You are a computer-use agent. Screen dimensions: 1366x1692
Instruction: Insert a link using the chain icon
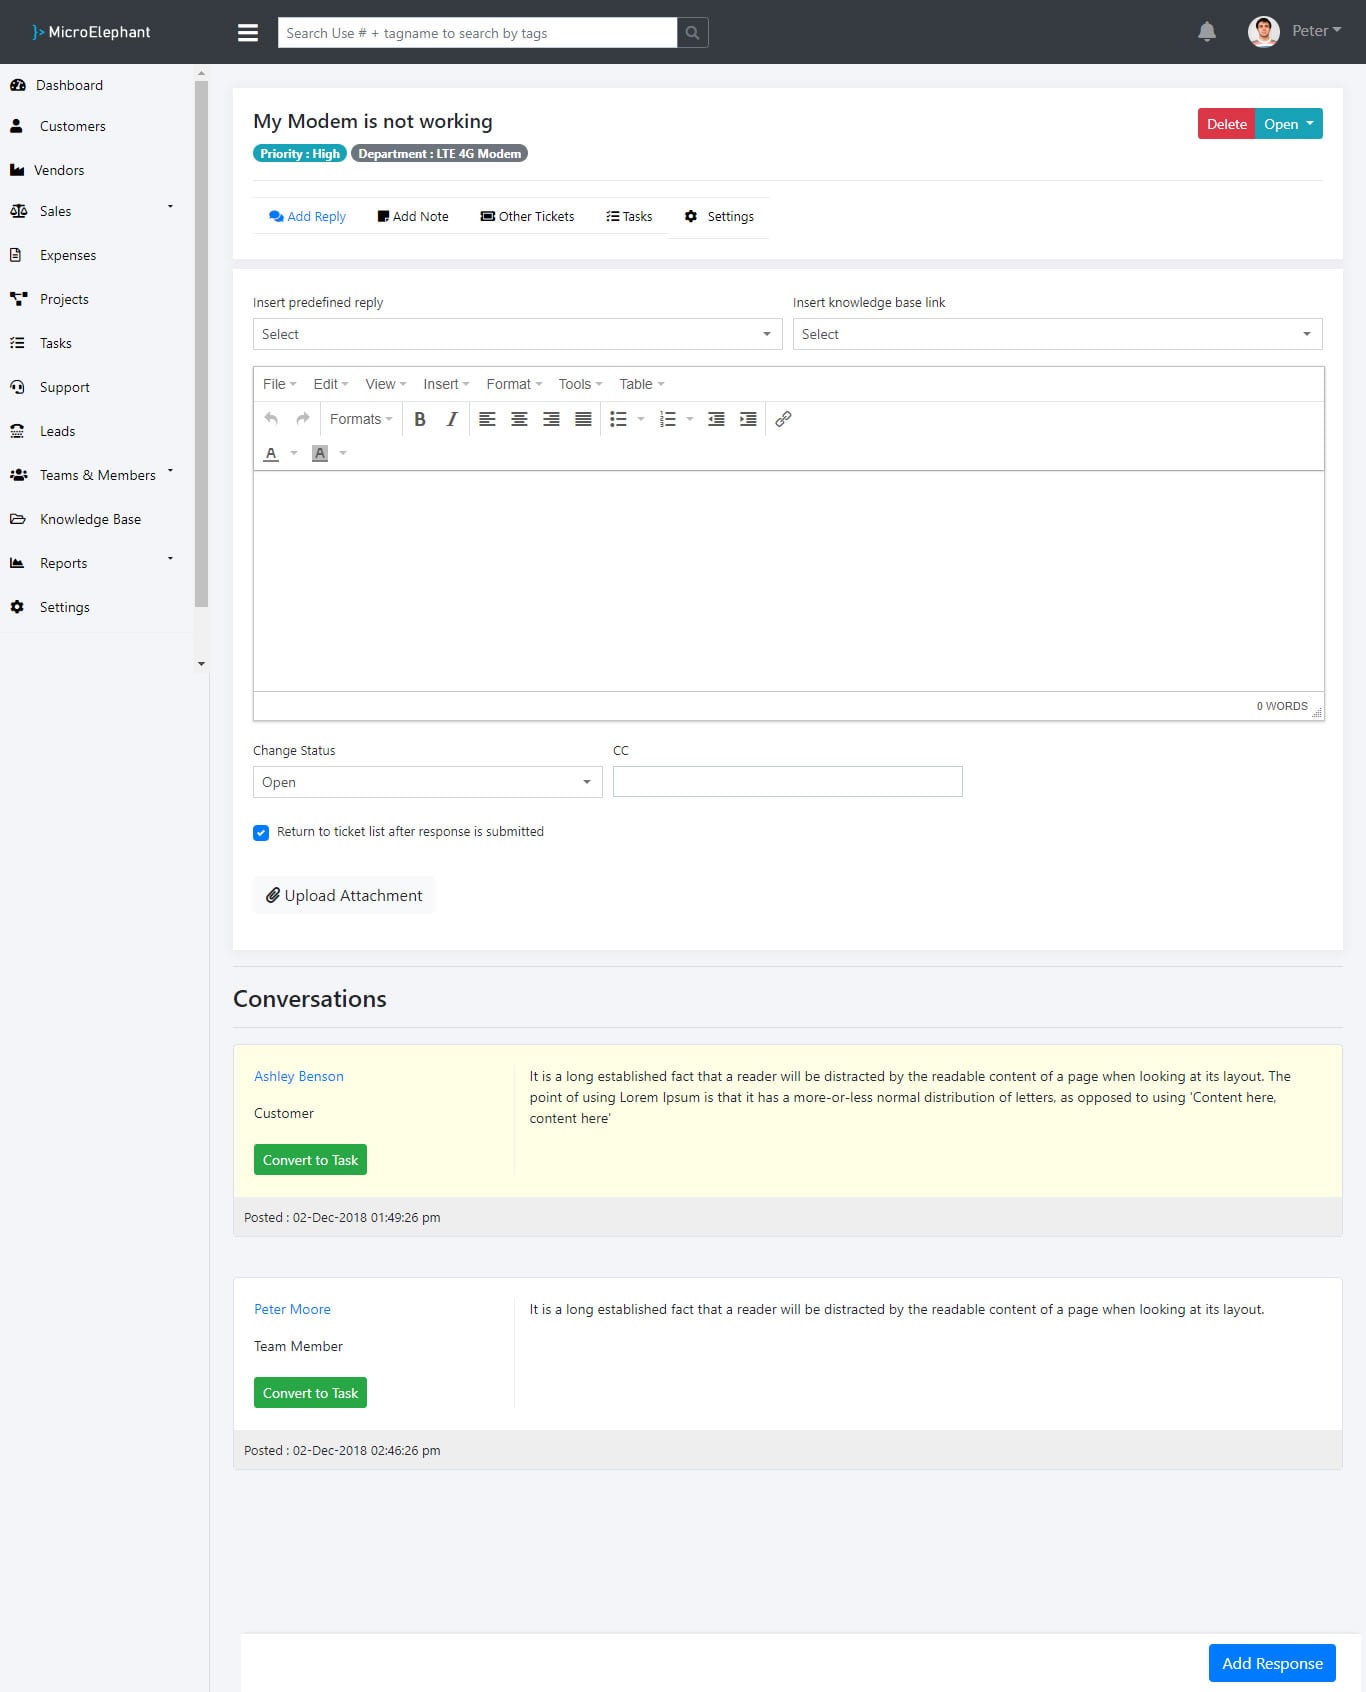pos(783,419)
